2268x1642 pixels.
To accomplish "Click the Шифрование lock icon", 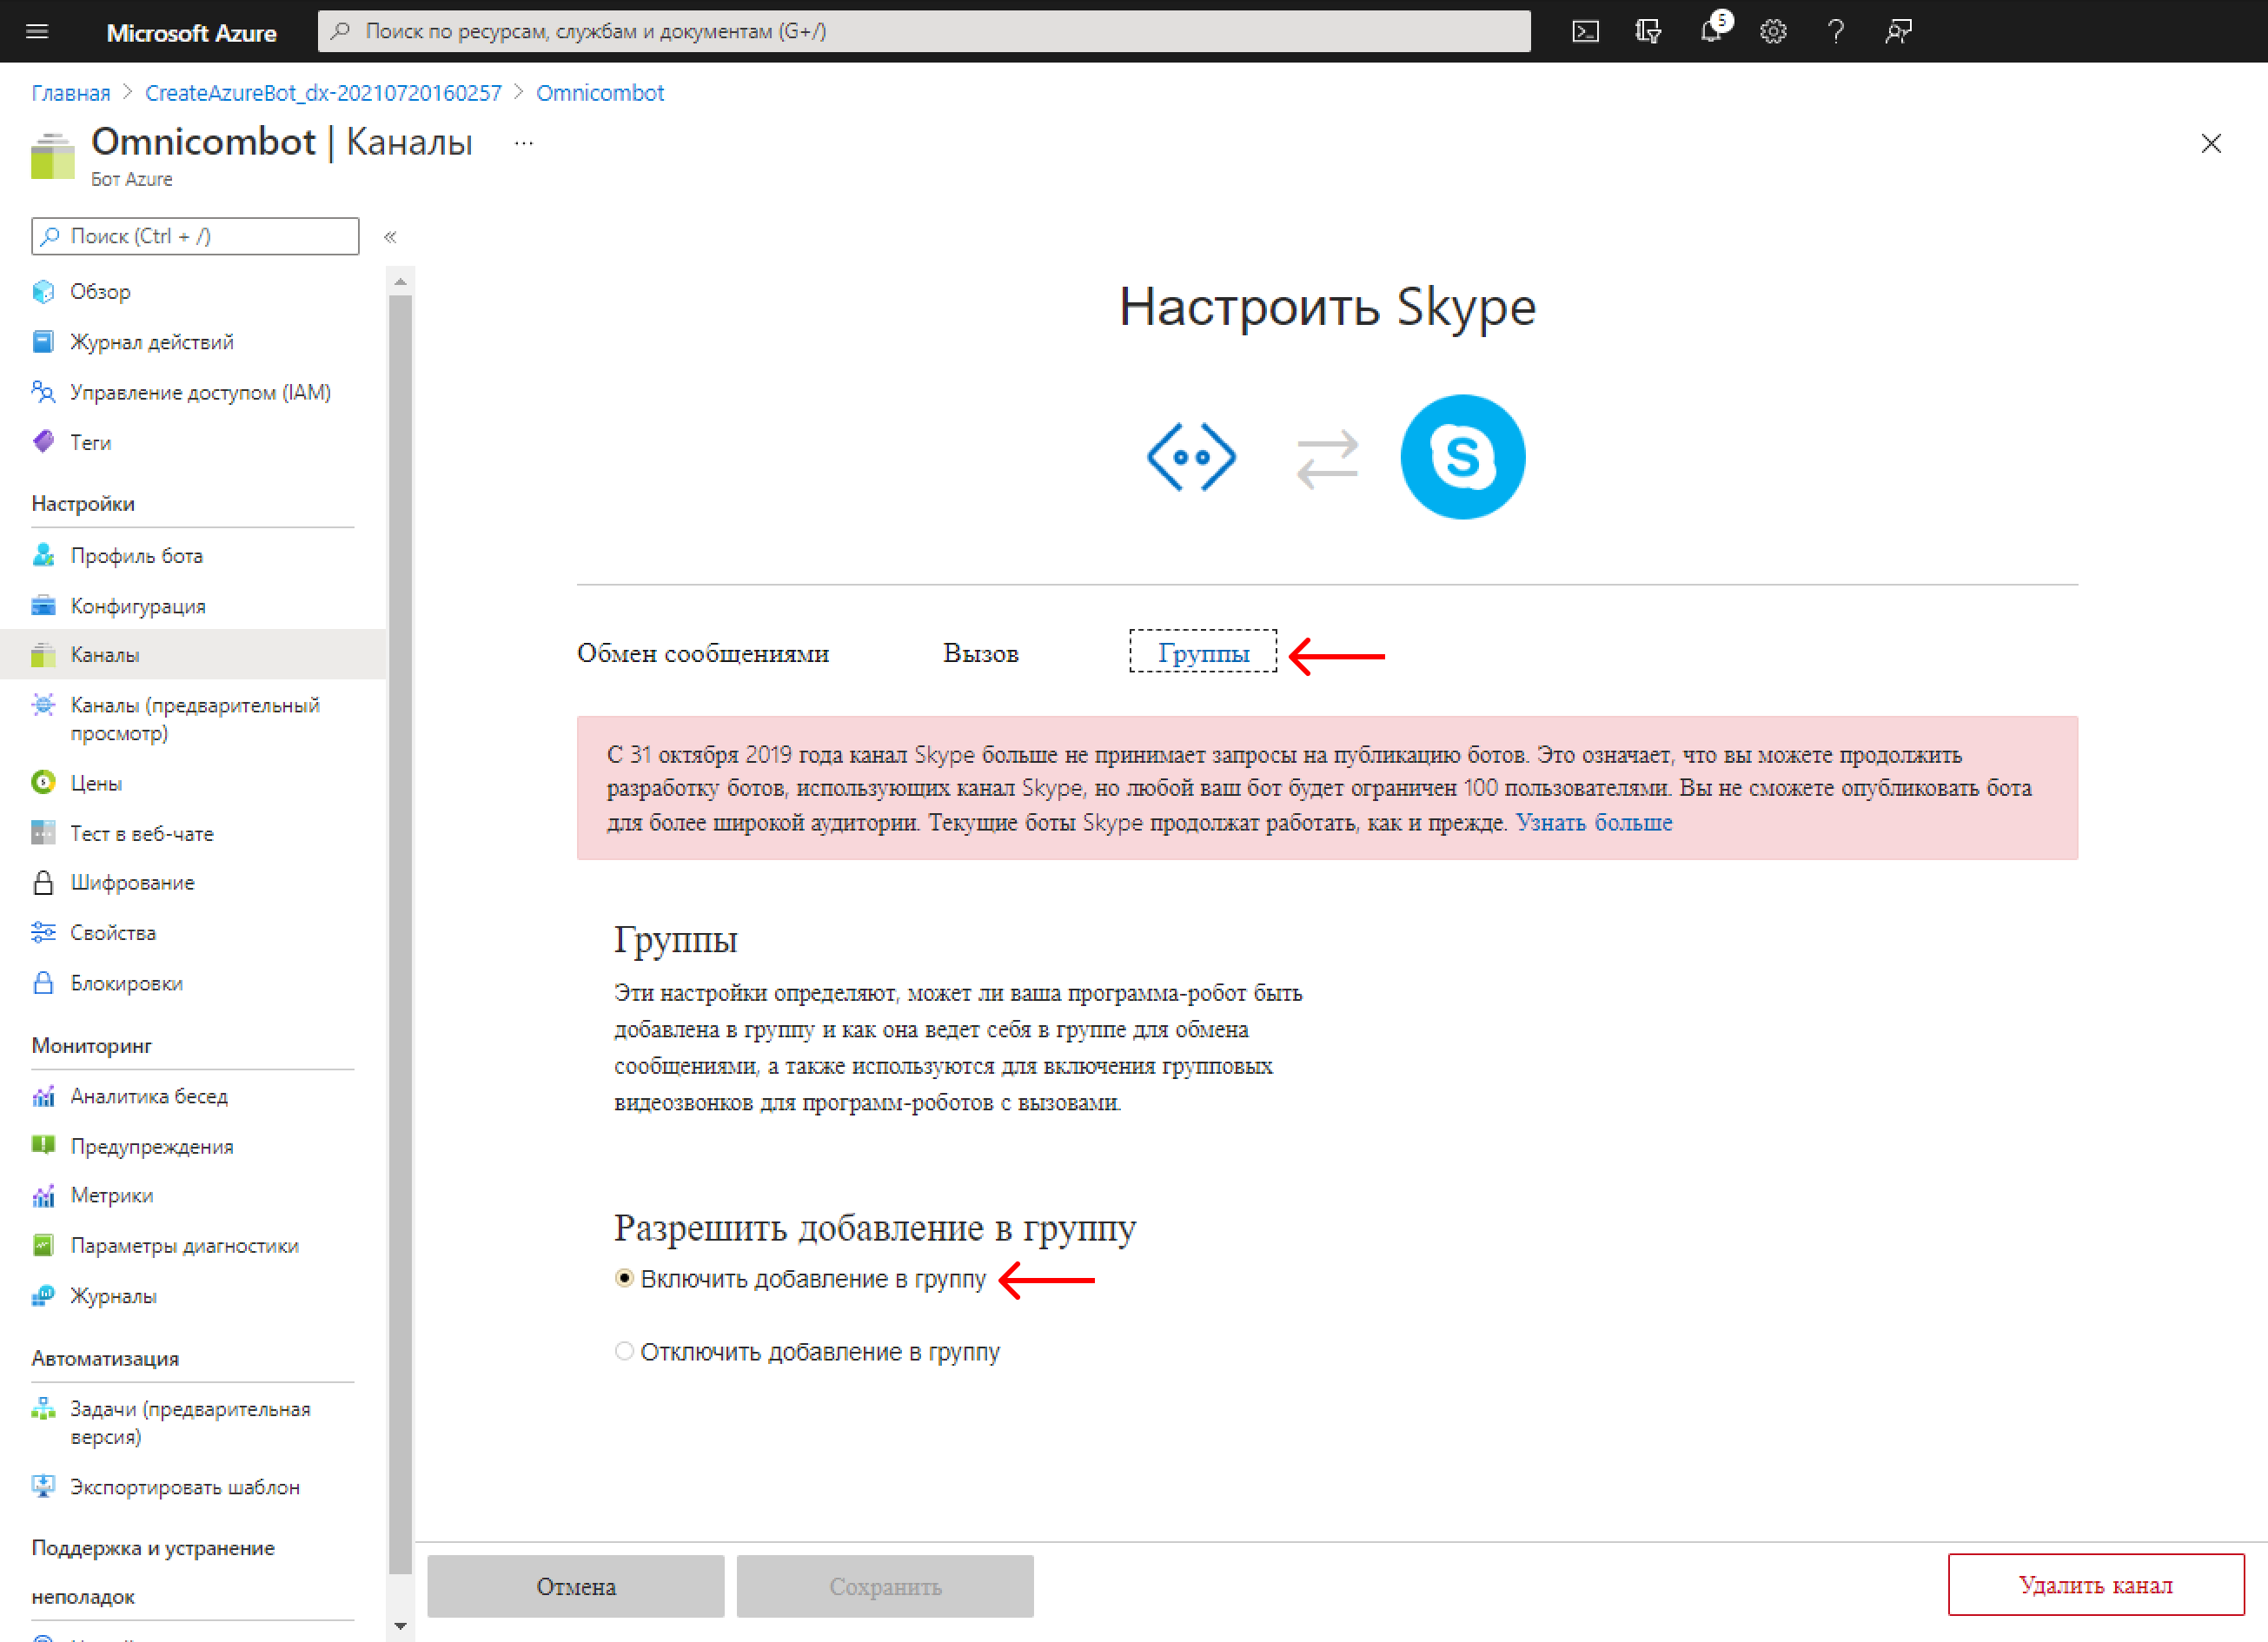I will coord(43,882).
